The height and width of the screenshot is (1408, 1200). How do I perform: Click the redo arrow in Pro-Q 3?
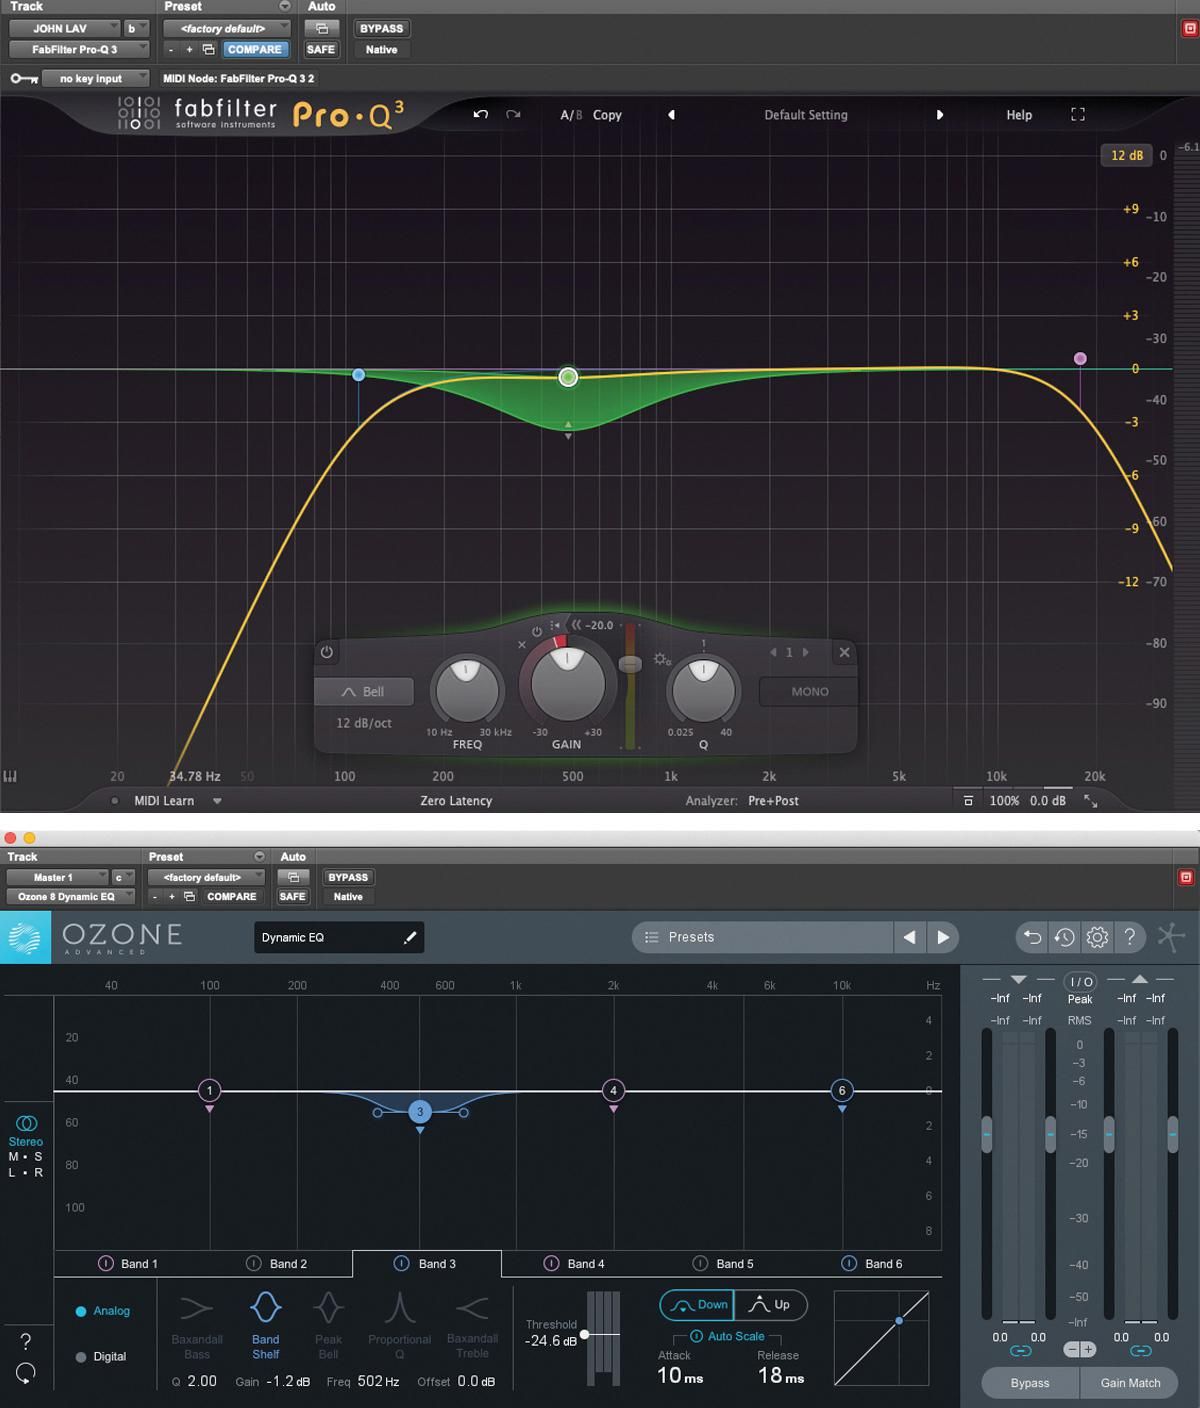point(513,115)
